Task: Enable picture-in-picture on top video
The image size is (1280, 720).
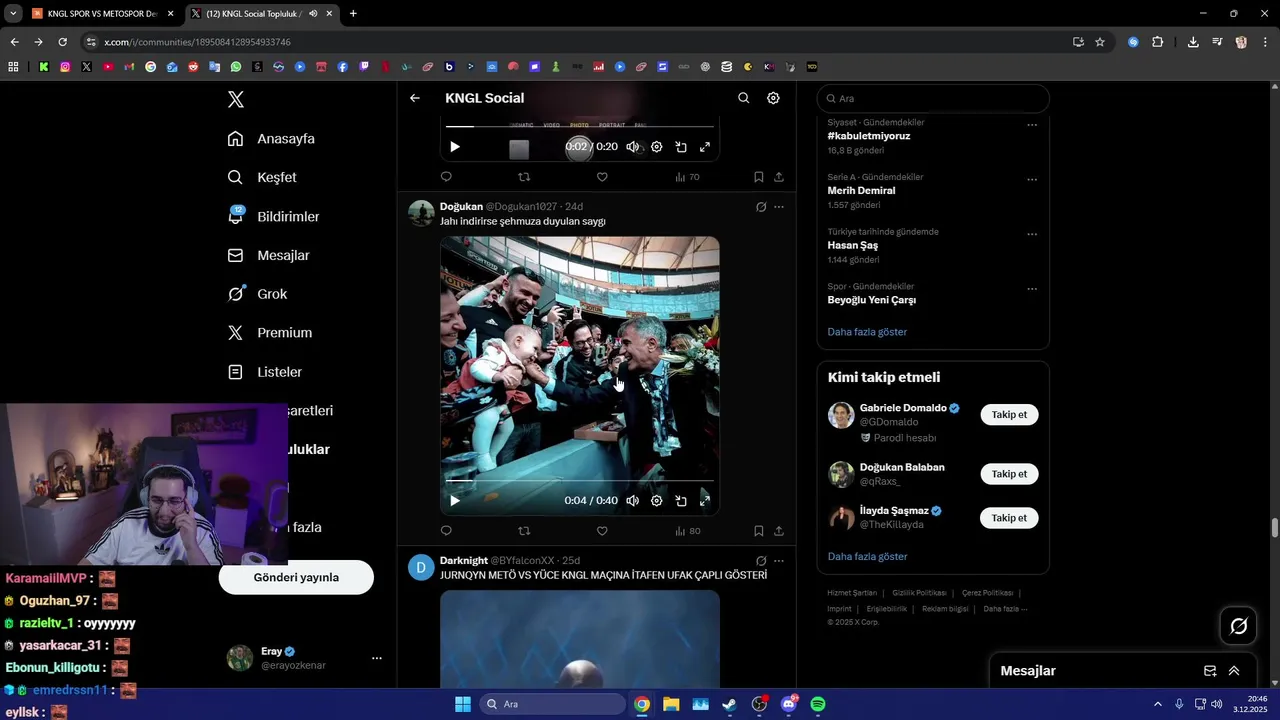Action: [681, 147]
